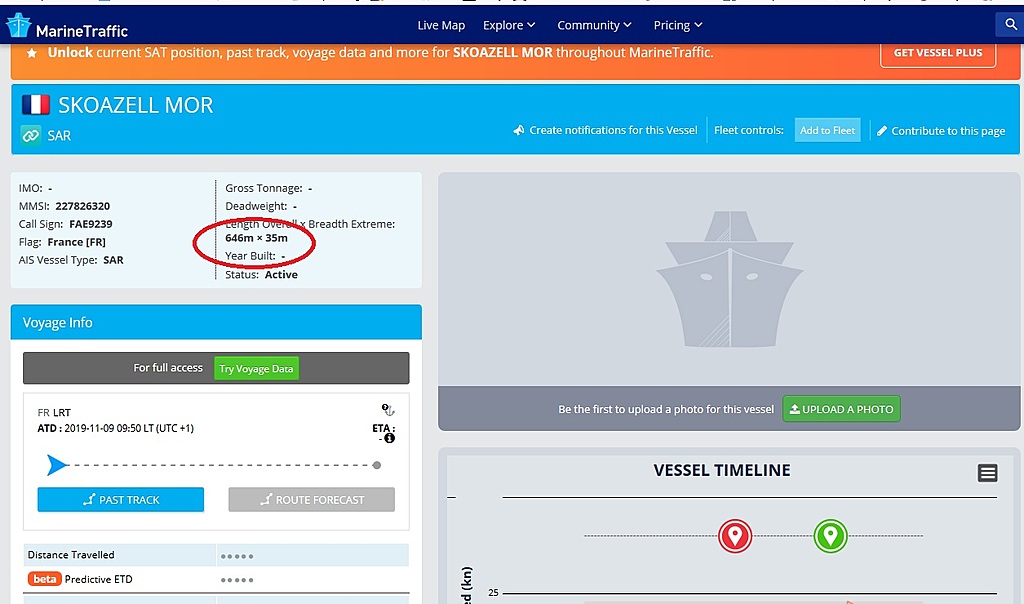Click the VESSEL TIMELINE heading
This screenshot has height=604, width=1024.
(722, 470)
